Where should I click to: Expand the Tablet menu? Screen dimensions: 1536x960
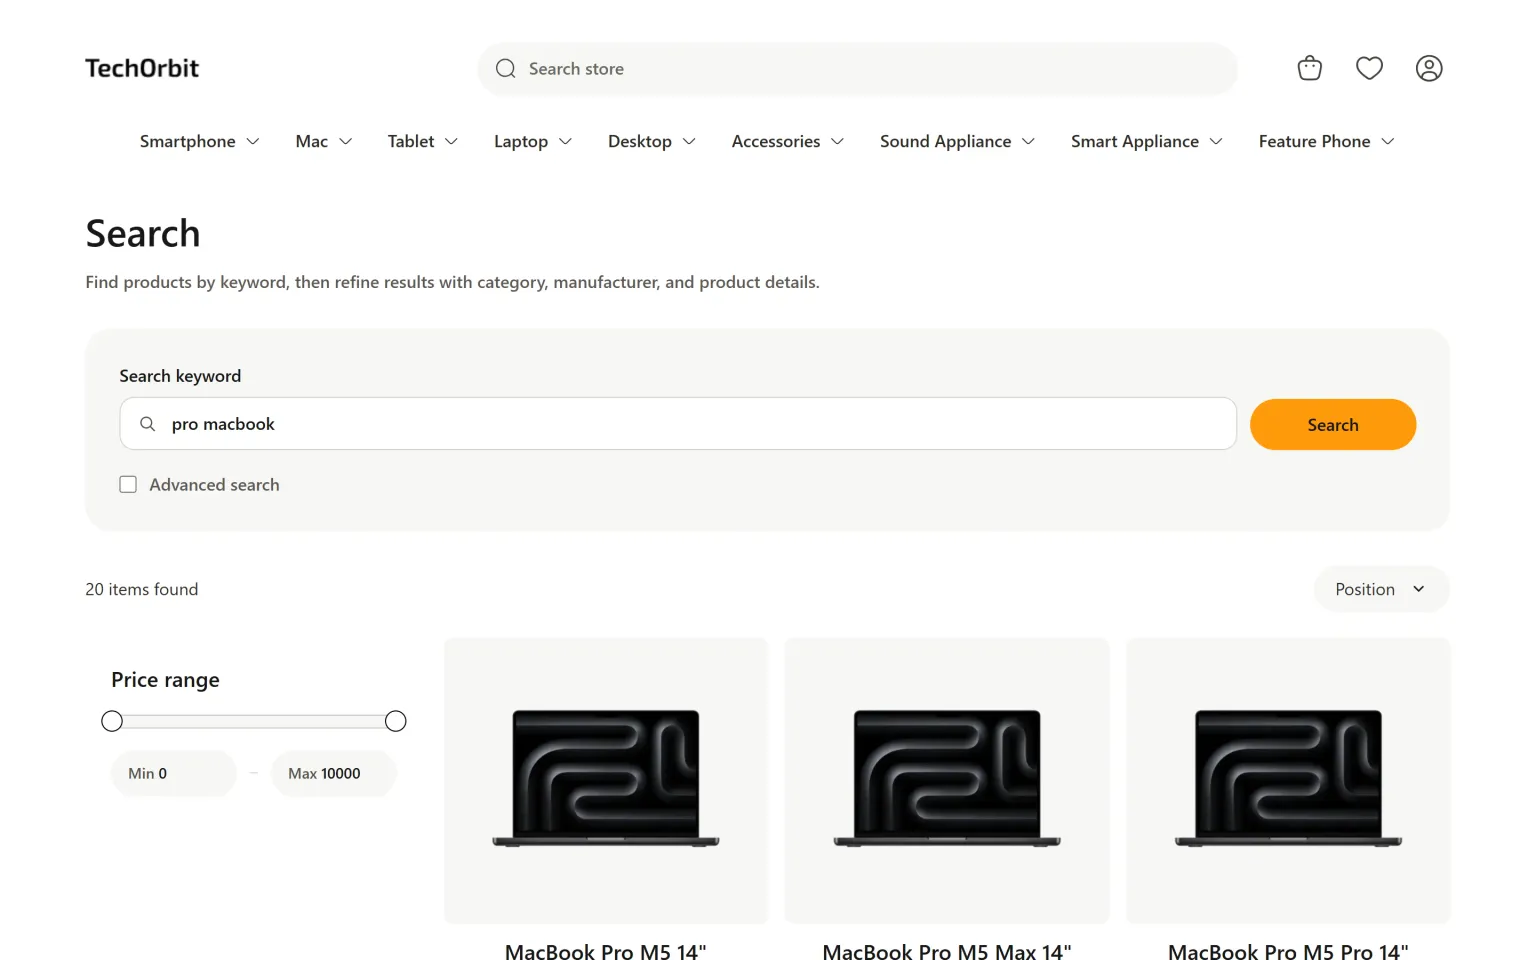[x=422, y=141]
